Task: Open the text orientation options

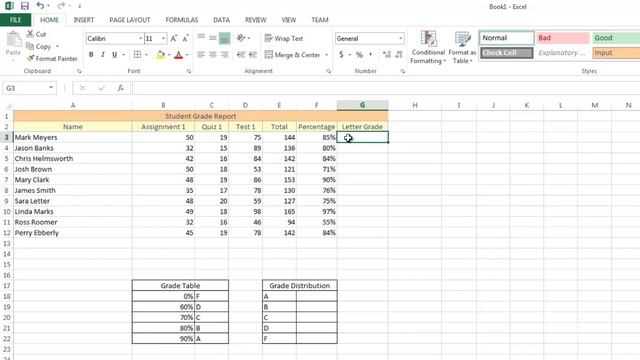Action: coord(243,38)
